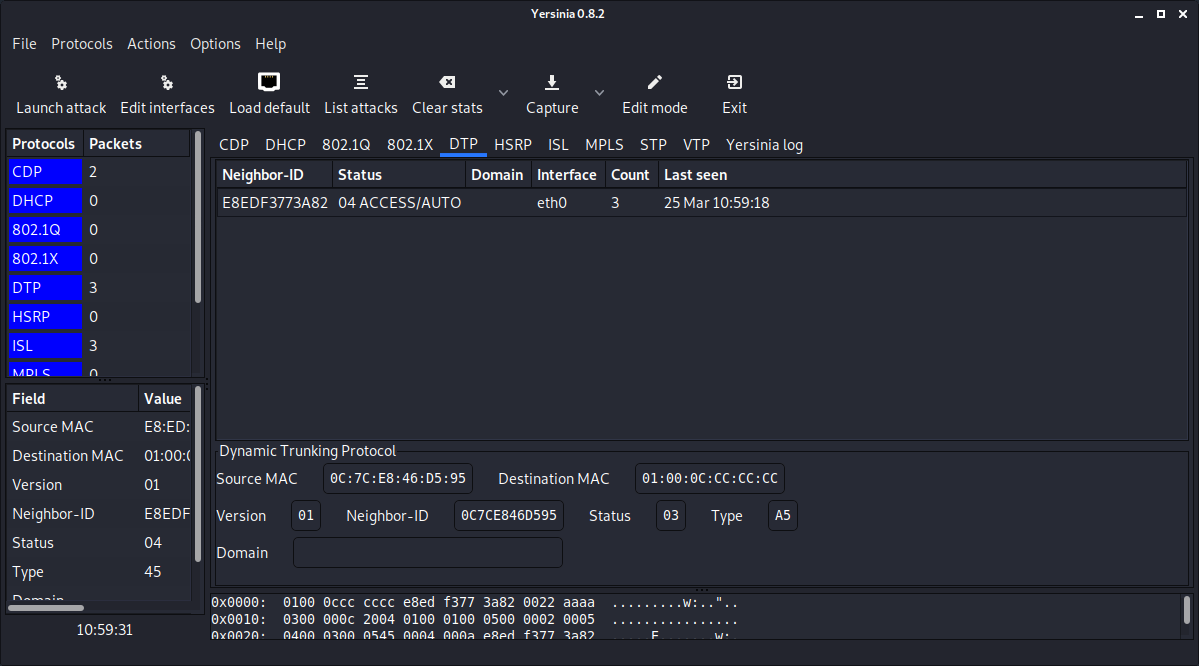Select the DTP tab
The image size is (1199, 666).
[x=463, y=145]
